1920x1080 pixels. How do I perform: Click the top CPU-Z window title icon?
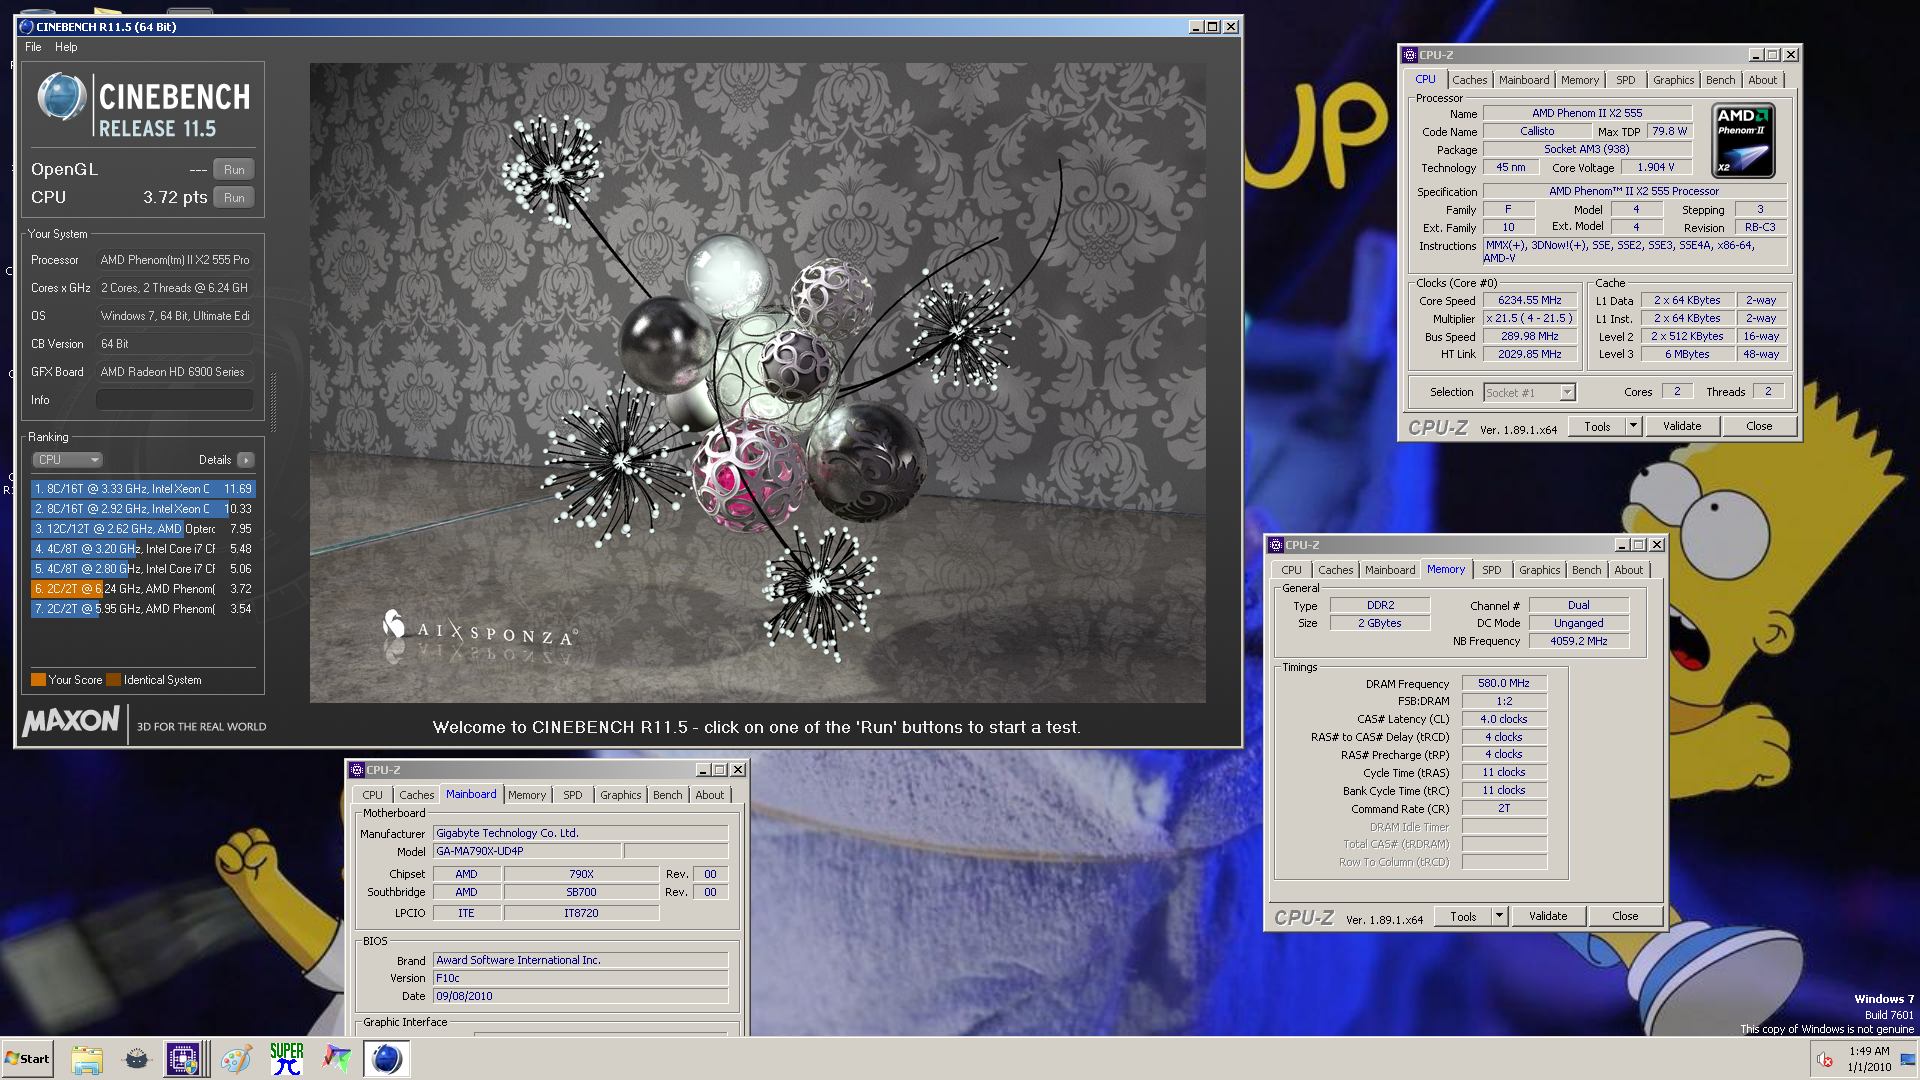(x=1410, y=55)
